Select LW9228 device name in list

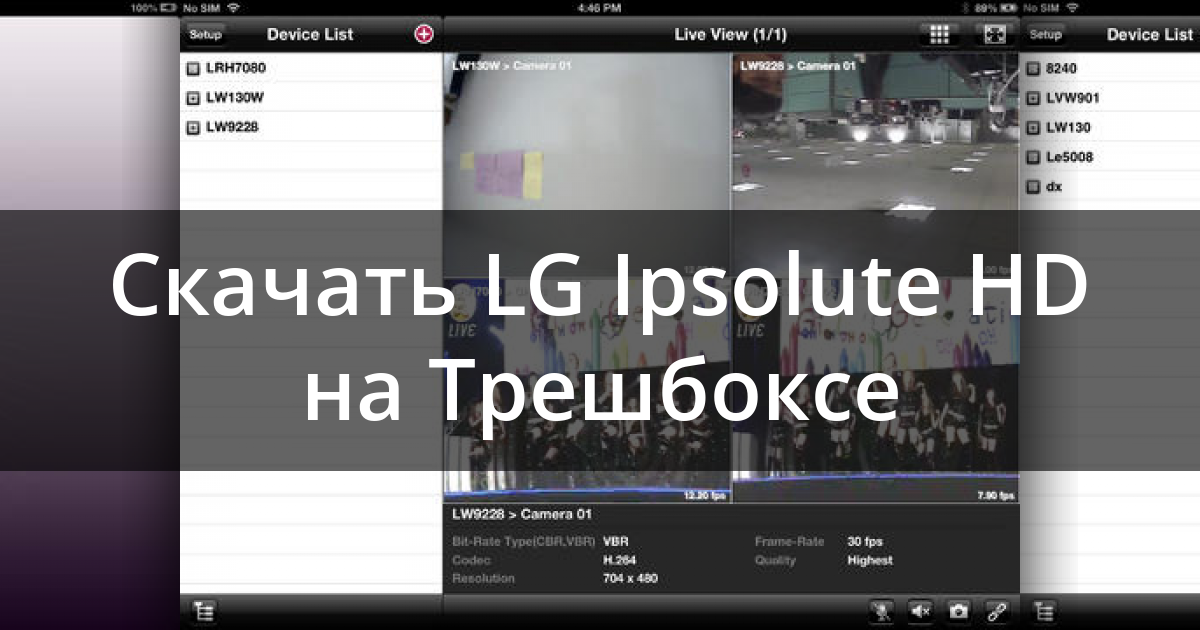(233, 127)
